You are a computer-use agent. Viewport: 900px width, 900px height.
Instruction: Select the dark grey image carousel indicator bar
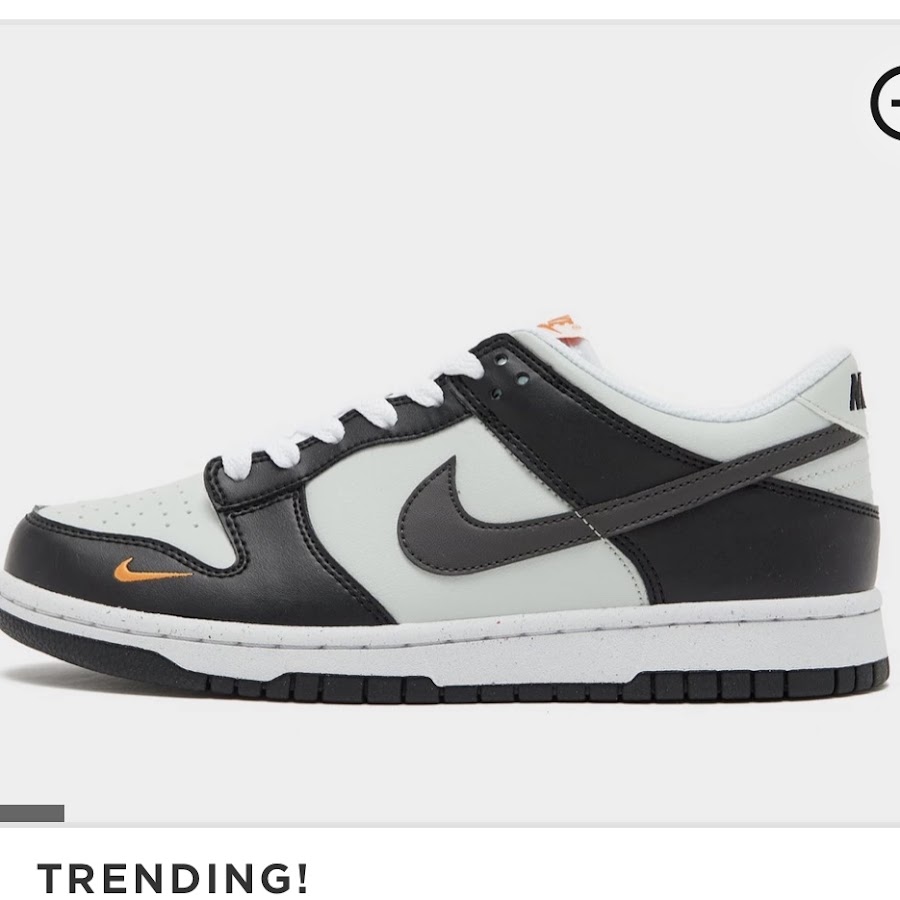click(x=32, y=813)
